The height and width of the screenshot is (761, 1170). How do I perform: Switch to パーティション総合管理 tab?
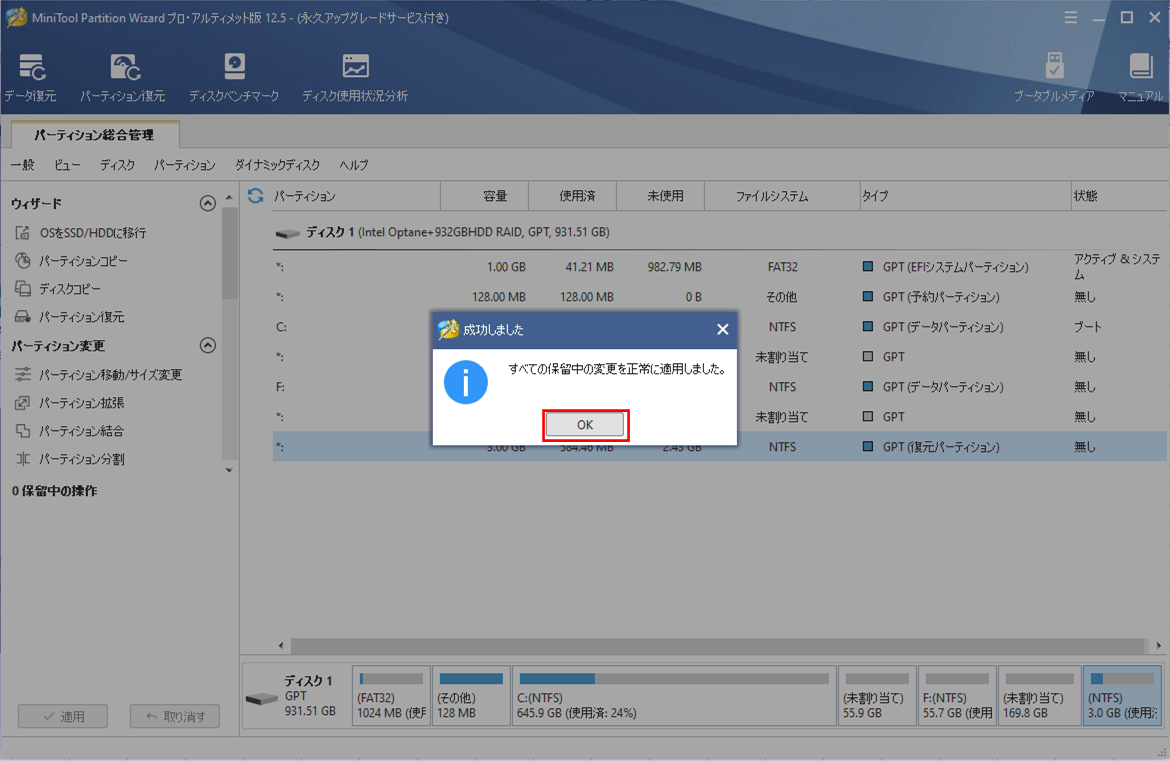pyautogui.click(x=94, y=134)
